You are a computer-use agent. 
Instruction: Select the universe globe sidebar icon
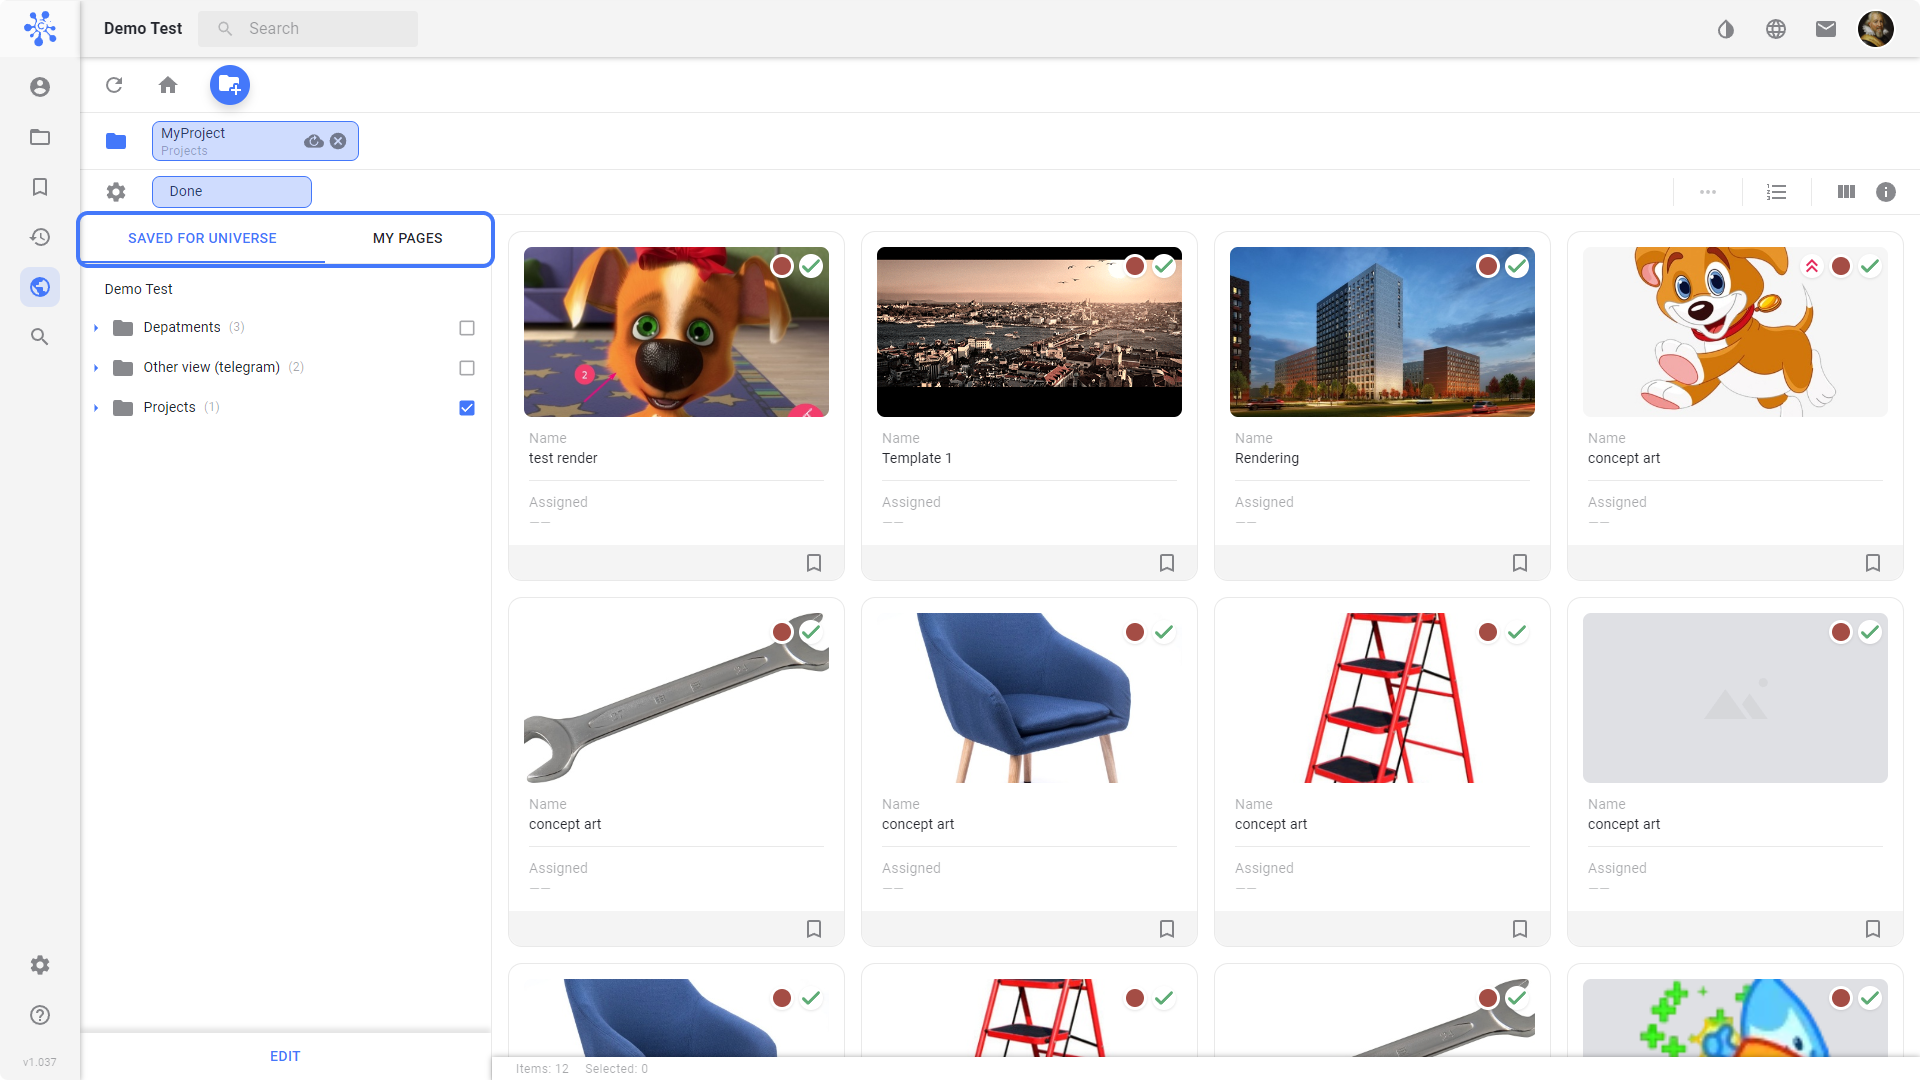point(40,287)
